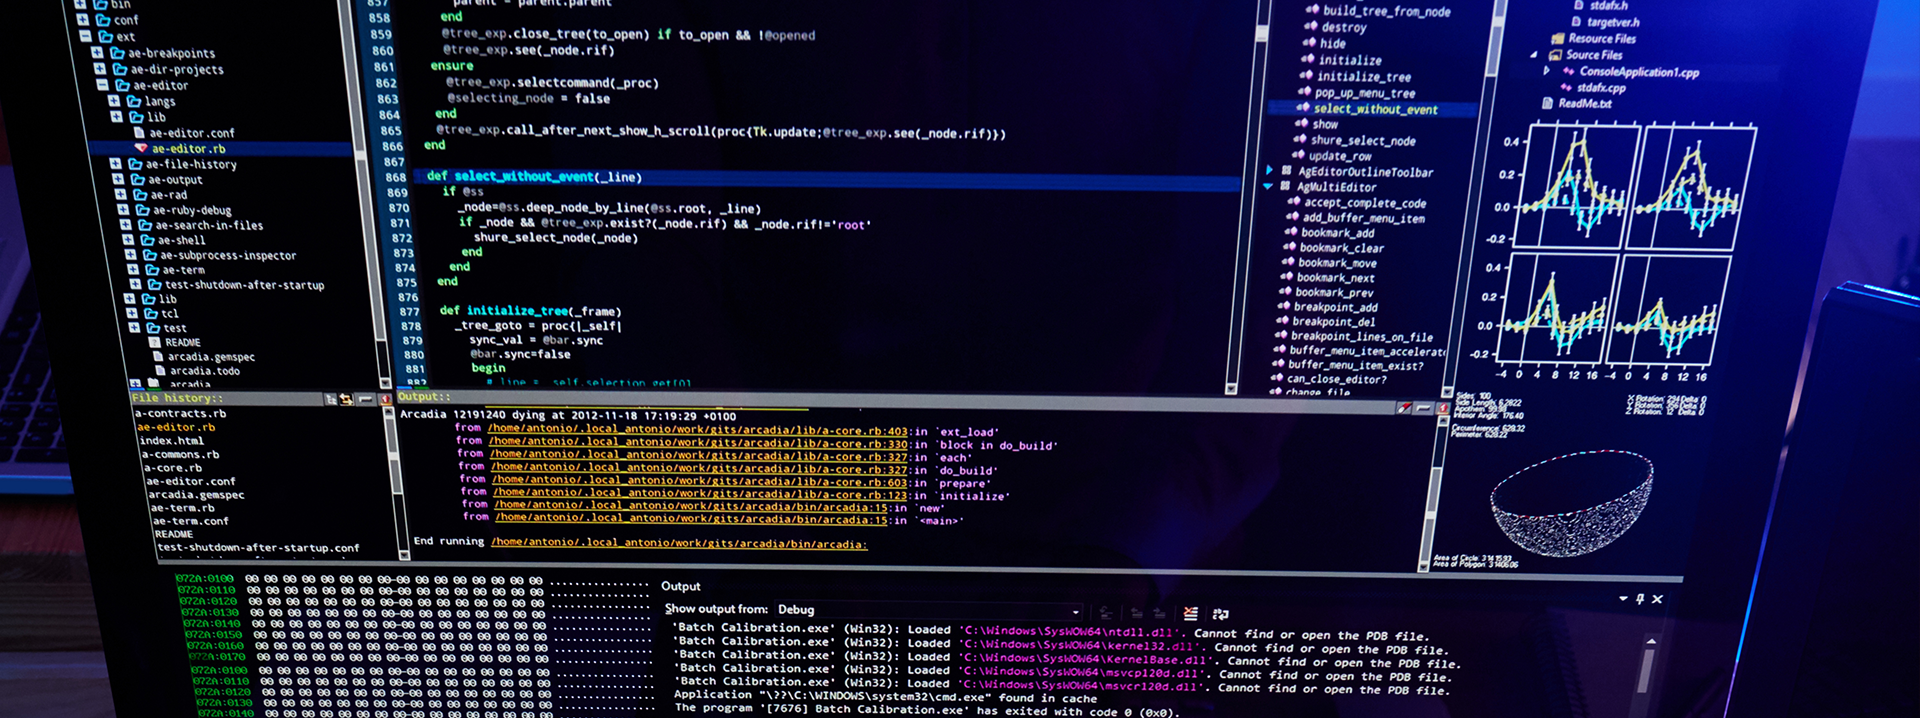Select index.html in File history

coord(171,440)
